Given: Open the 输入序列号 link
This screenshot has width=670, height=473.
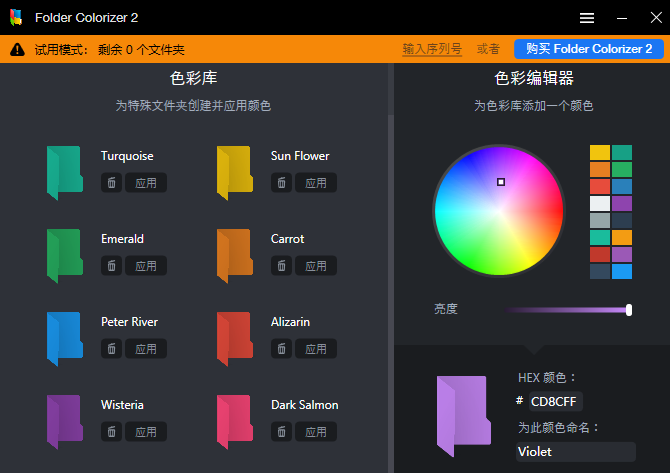Looking at the screenshot, I should coord(432,49).
